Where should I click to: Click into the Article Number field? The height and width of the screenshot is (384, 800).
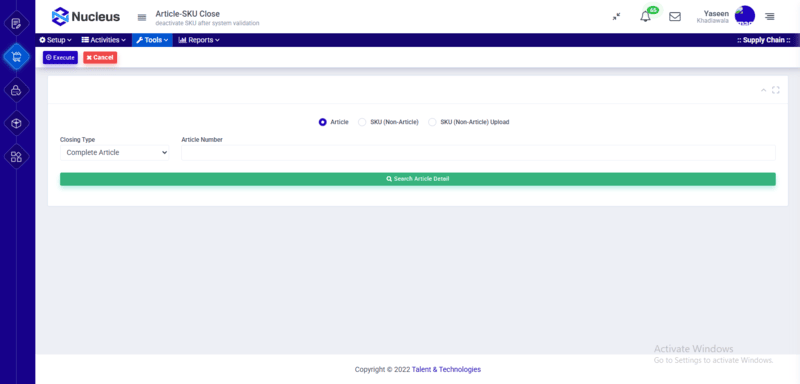click(x=478, y=152)
